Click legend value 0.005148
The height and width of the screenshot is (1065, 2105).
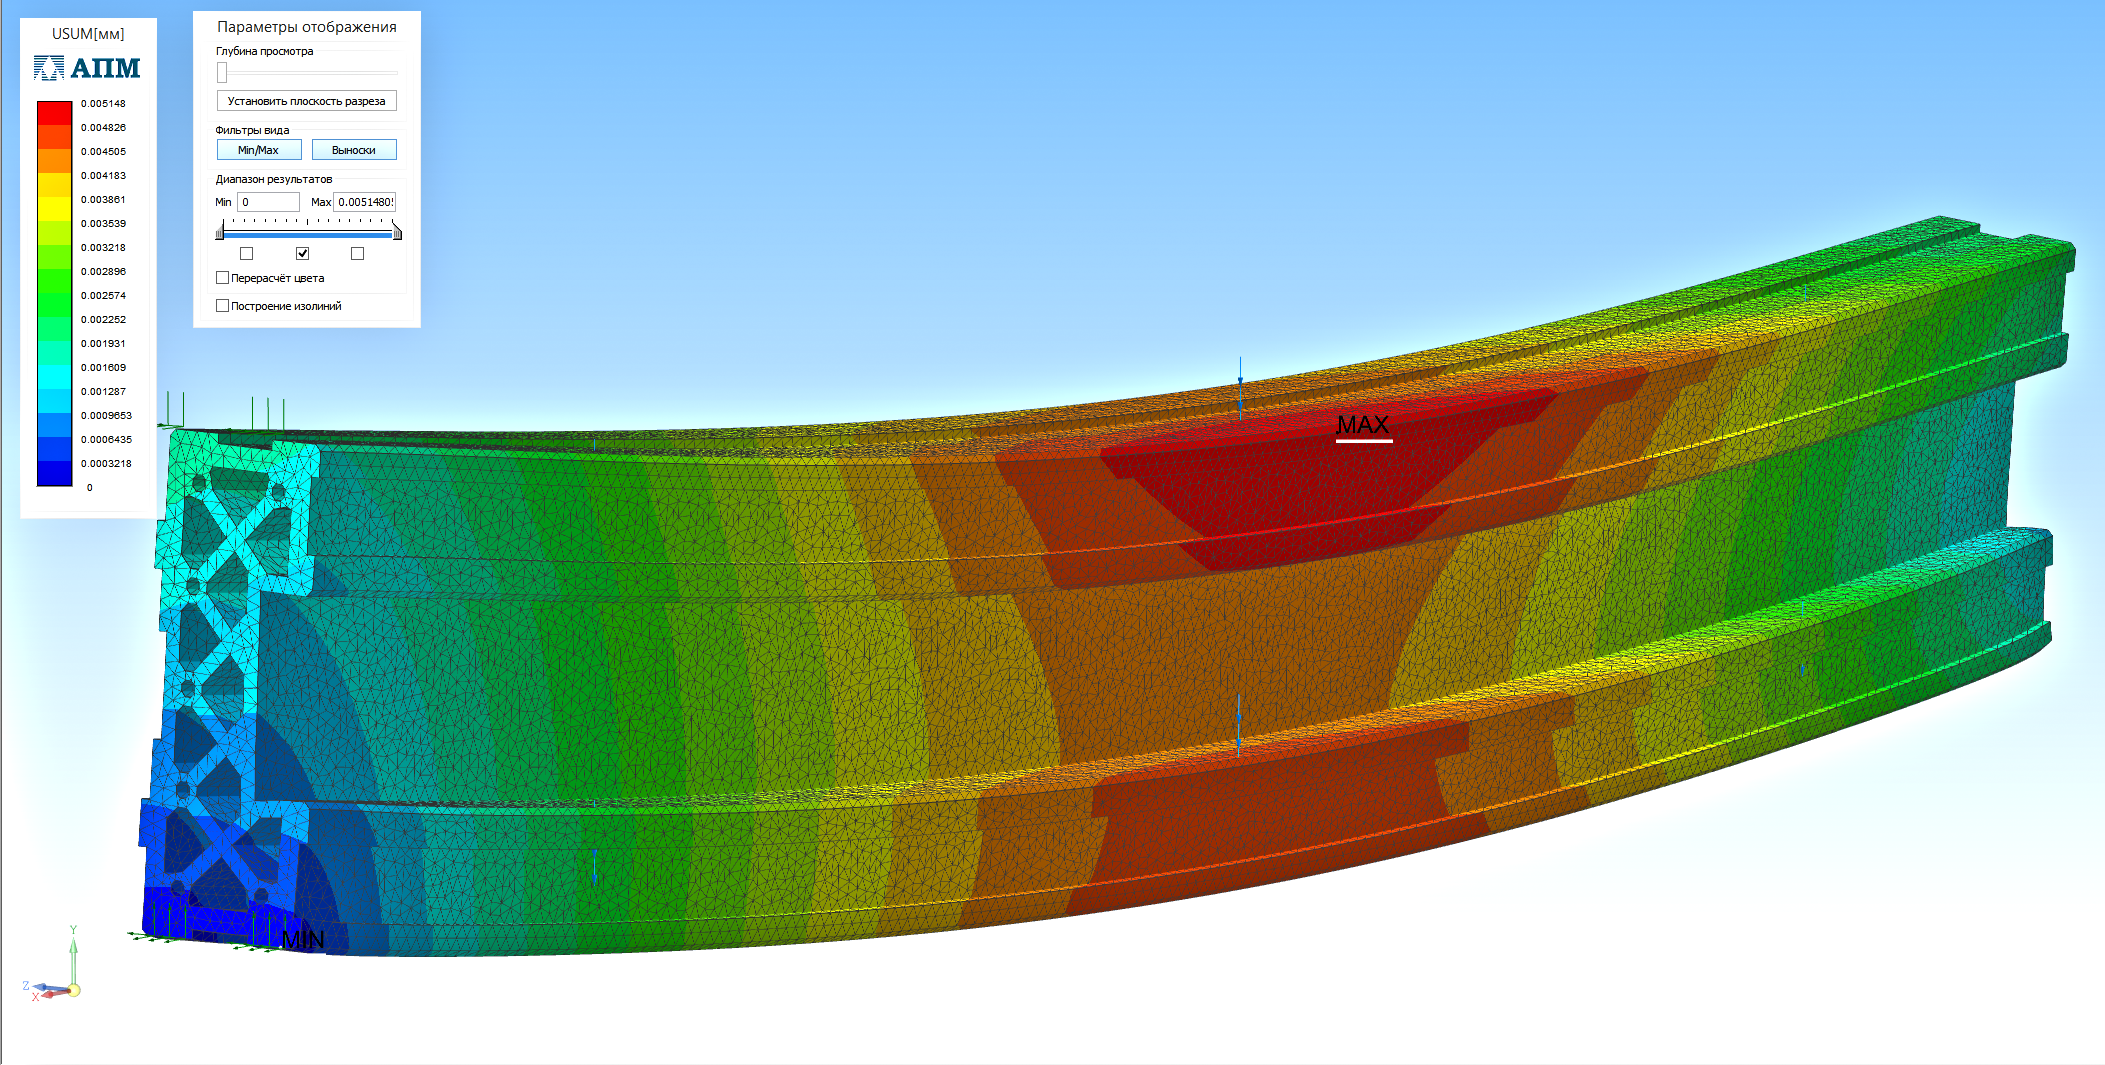pyautogui.click(x=103, y=104)
